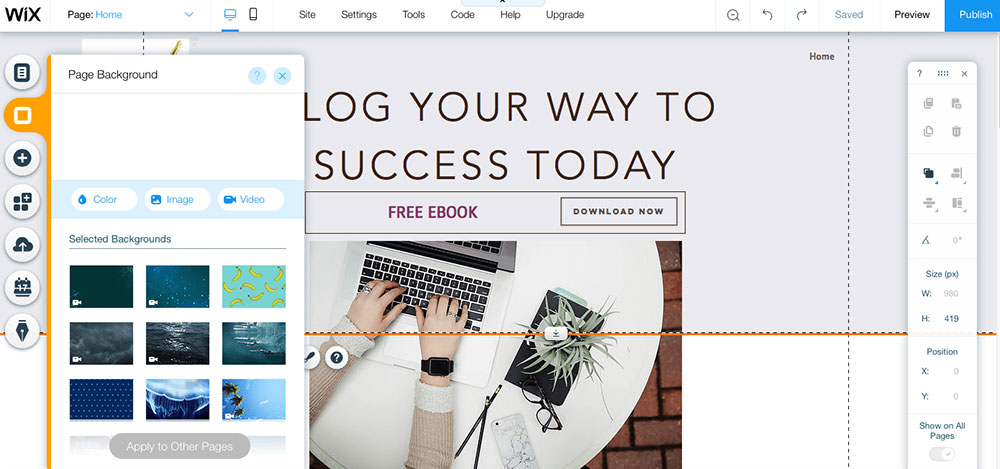Switch to mobile editor view
The image size is (1000, 469).
pyautogui.click(x=253, y=14)
